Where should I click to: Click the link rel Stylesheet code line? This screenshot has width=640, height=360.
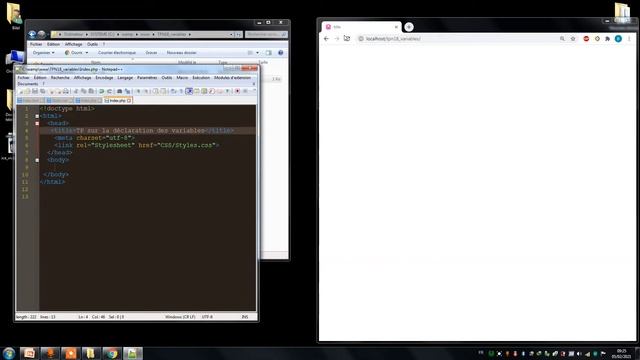pyautogui.click(x=137, y=145)
